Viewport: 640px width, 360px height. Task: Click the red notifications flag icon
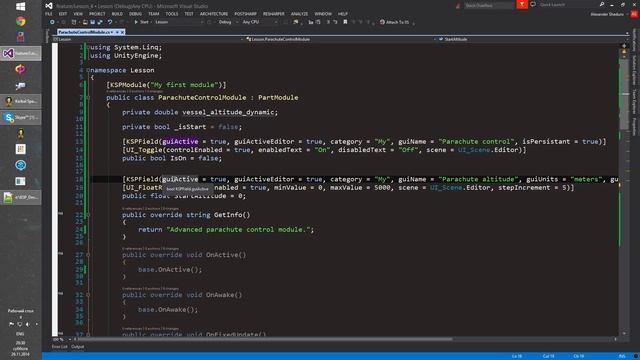click(x=522, y=4)
